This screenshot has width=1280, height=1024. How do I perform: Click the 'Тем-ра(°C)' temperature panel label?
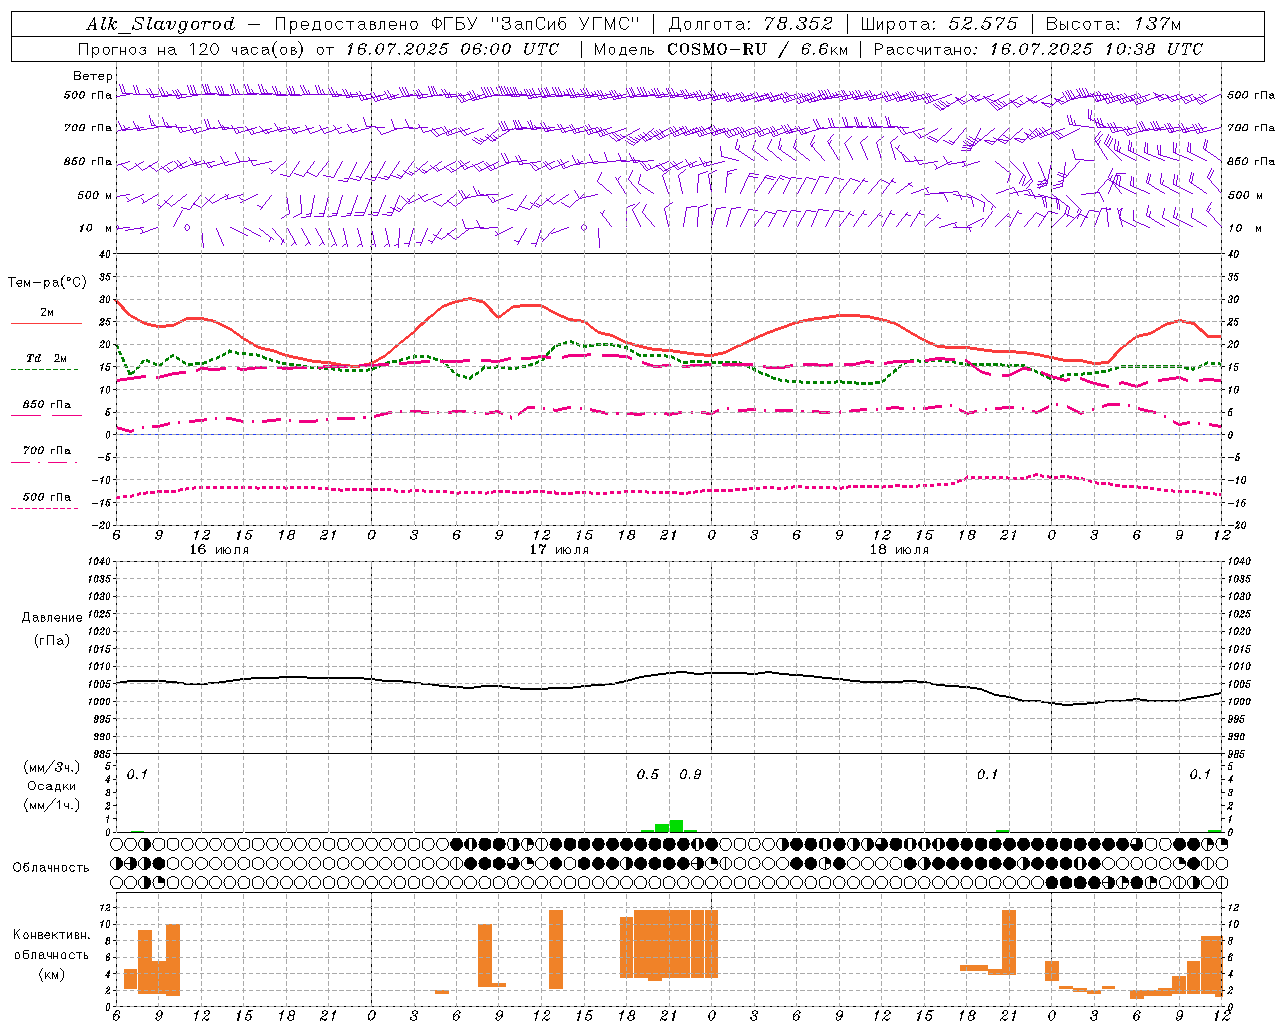point(47,283)
